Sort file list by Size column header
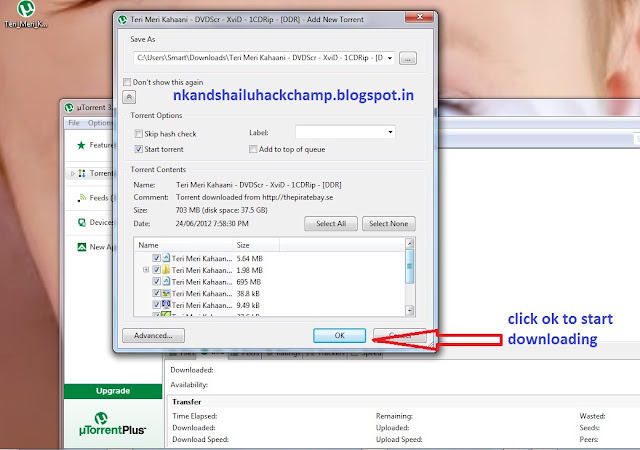The image size is (640, 450). click(x=256, y=245)
